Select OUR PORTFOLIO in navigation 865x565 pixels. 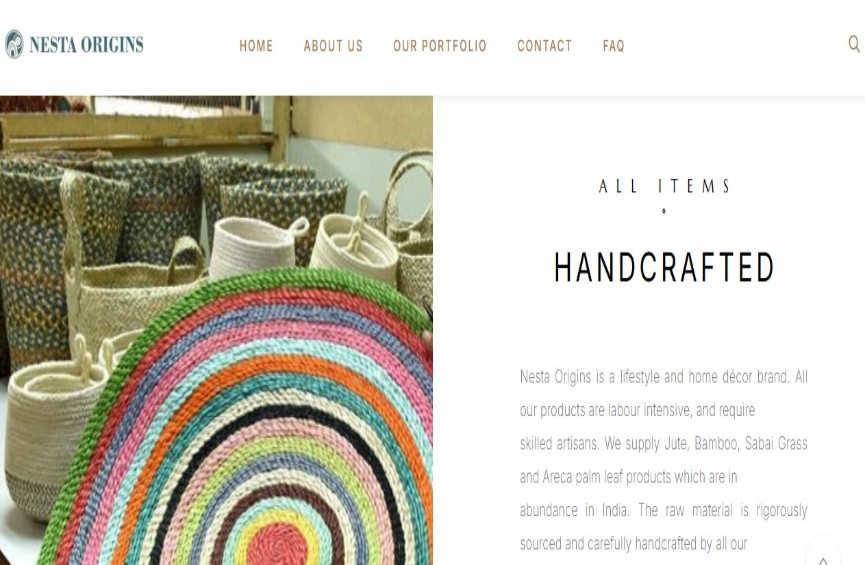[x=440, y=46]
